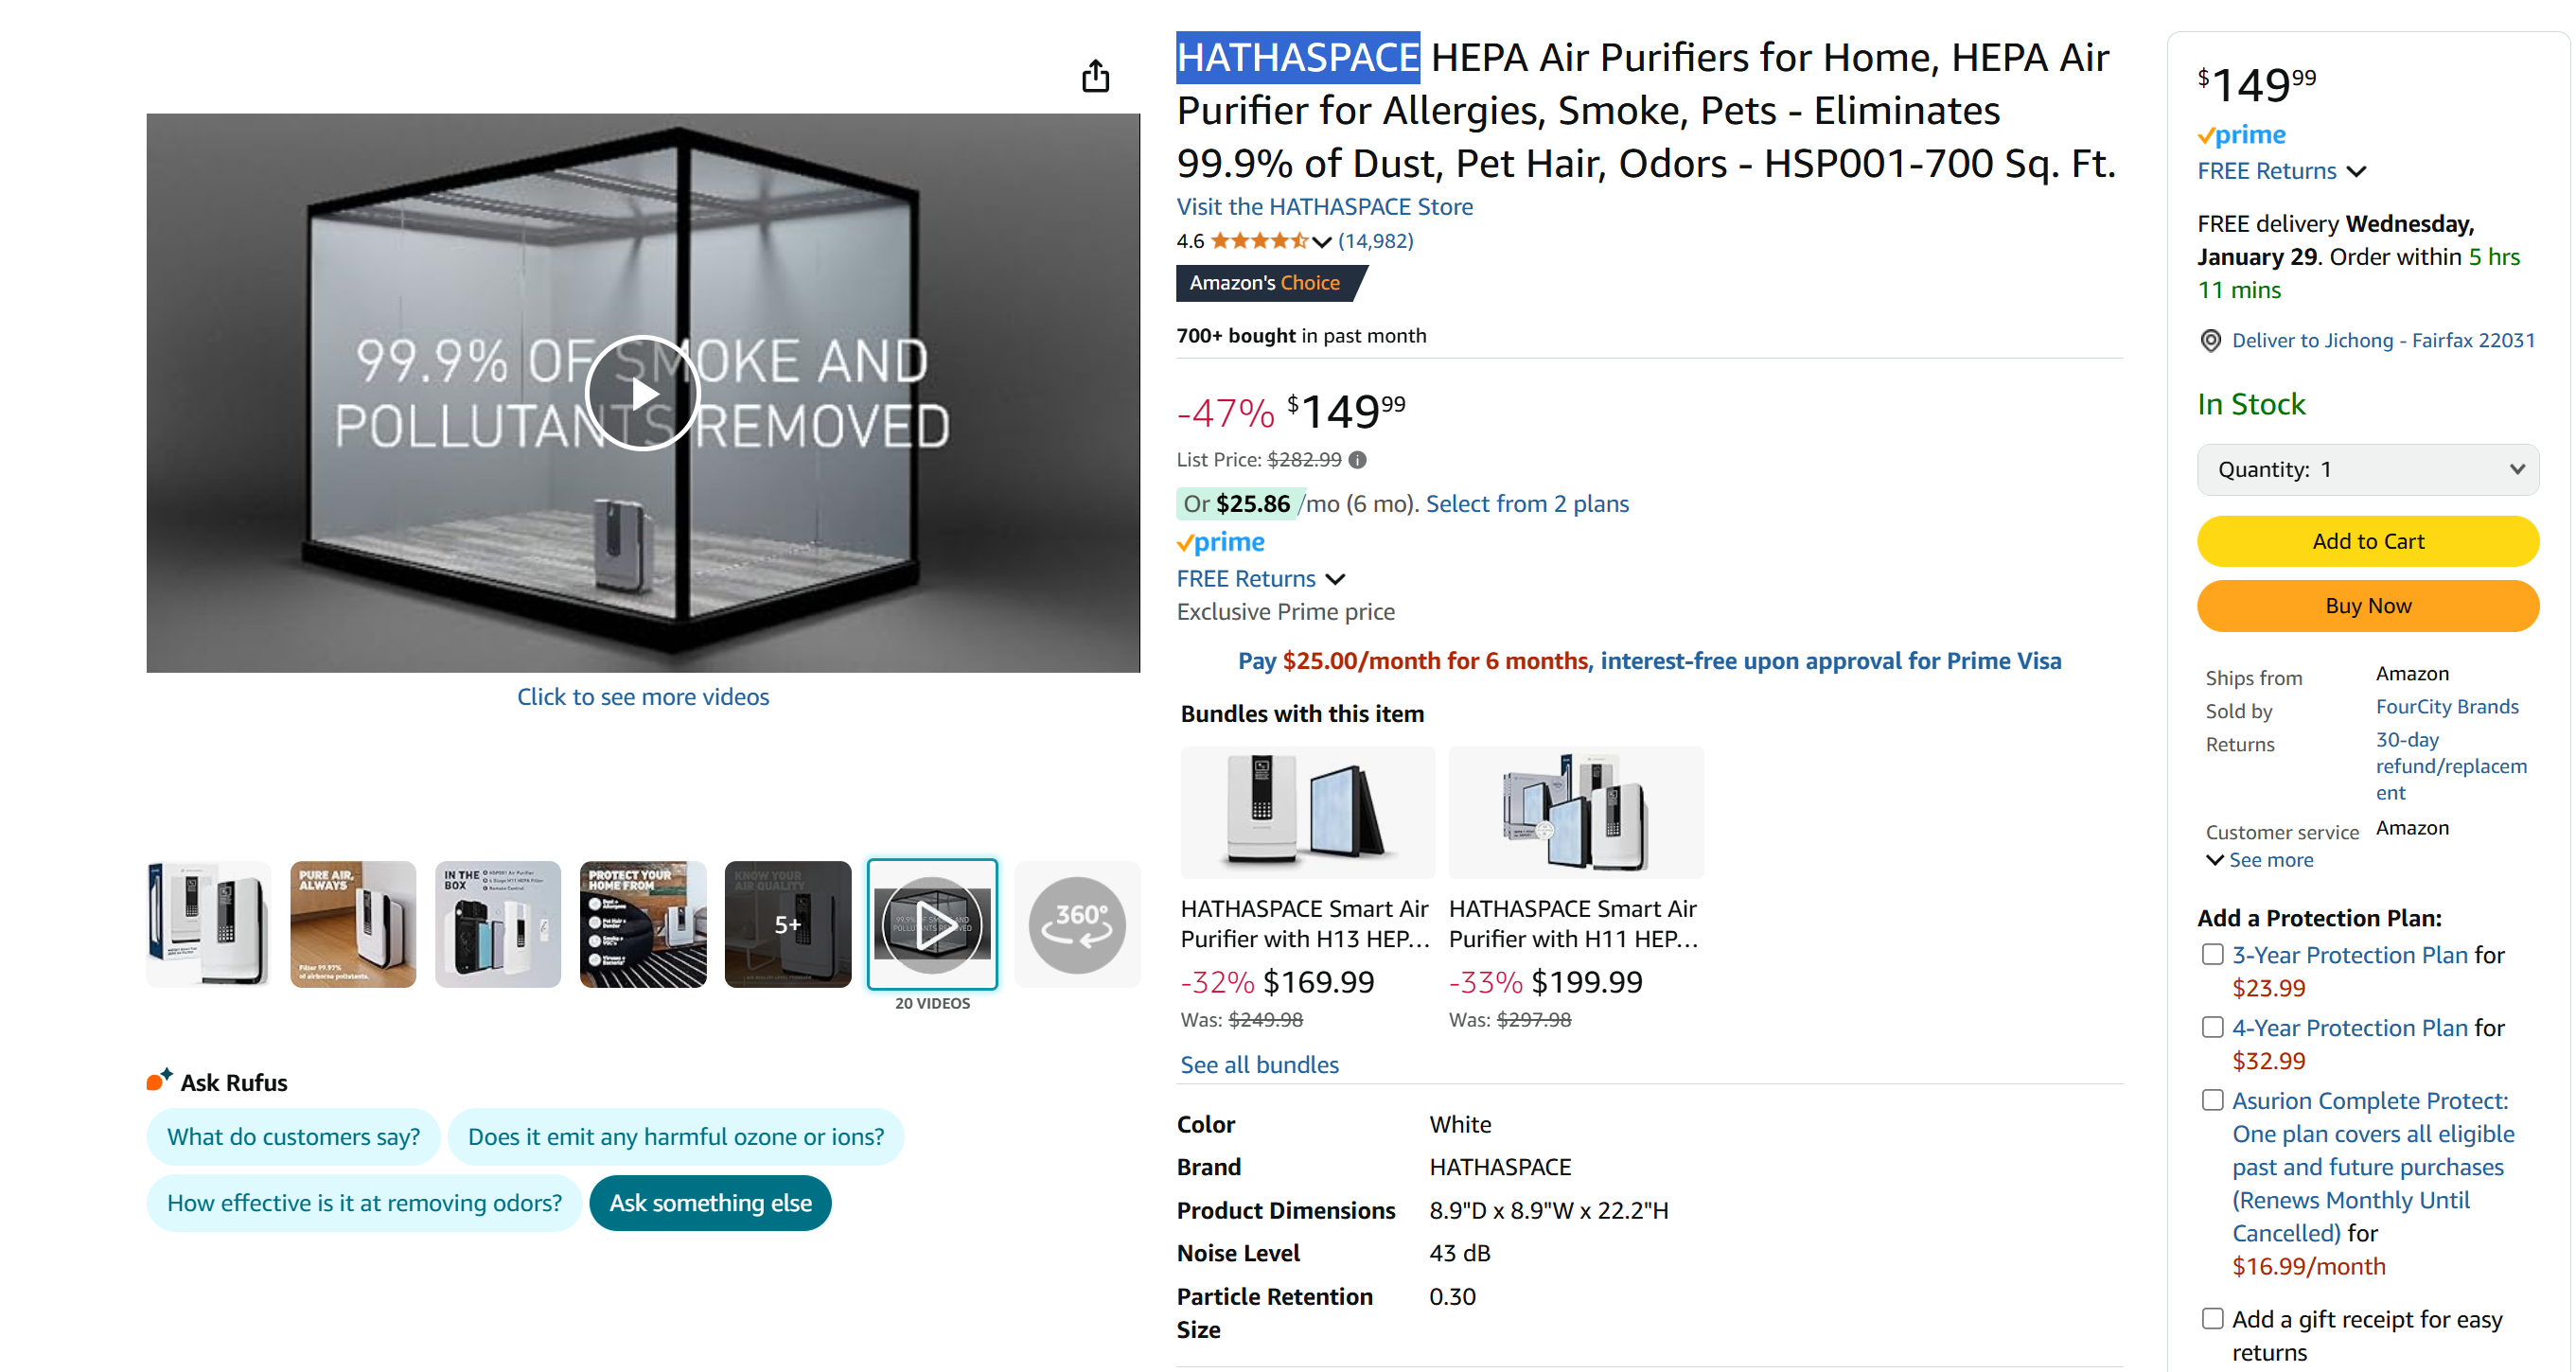Viewport: 2576px width, 1372px height.
Task: Click the Ask Rufus sparkle icon
Action: (x=159, y=1080)
